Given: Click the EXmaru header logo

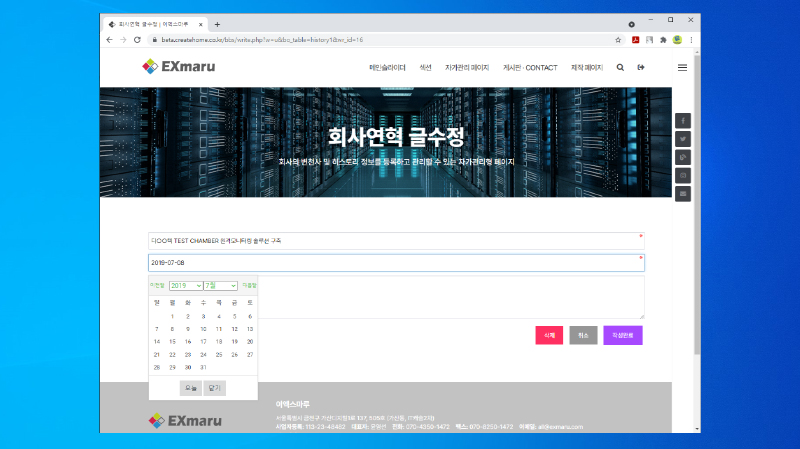Looking at the screenshot, I should coord(179,66).
